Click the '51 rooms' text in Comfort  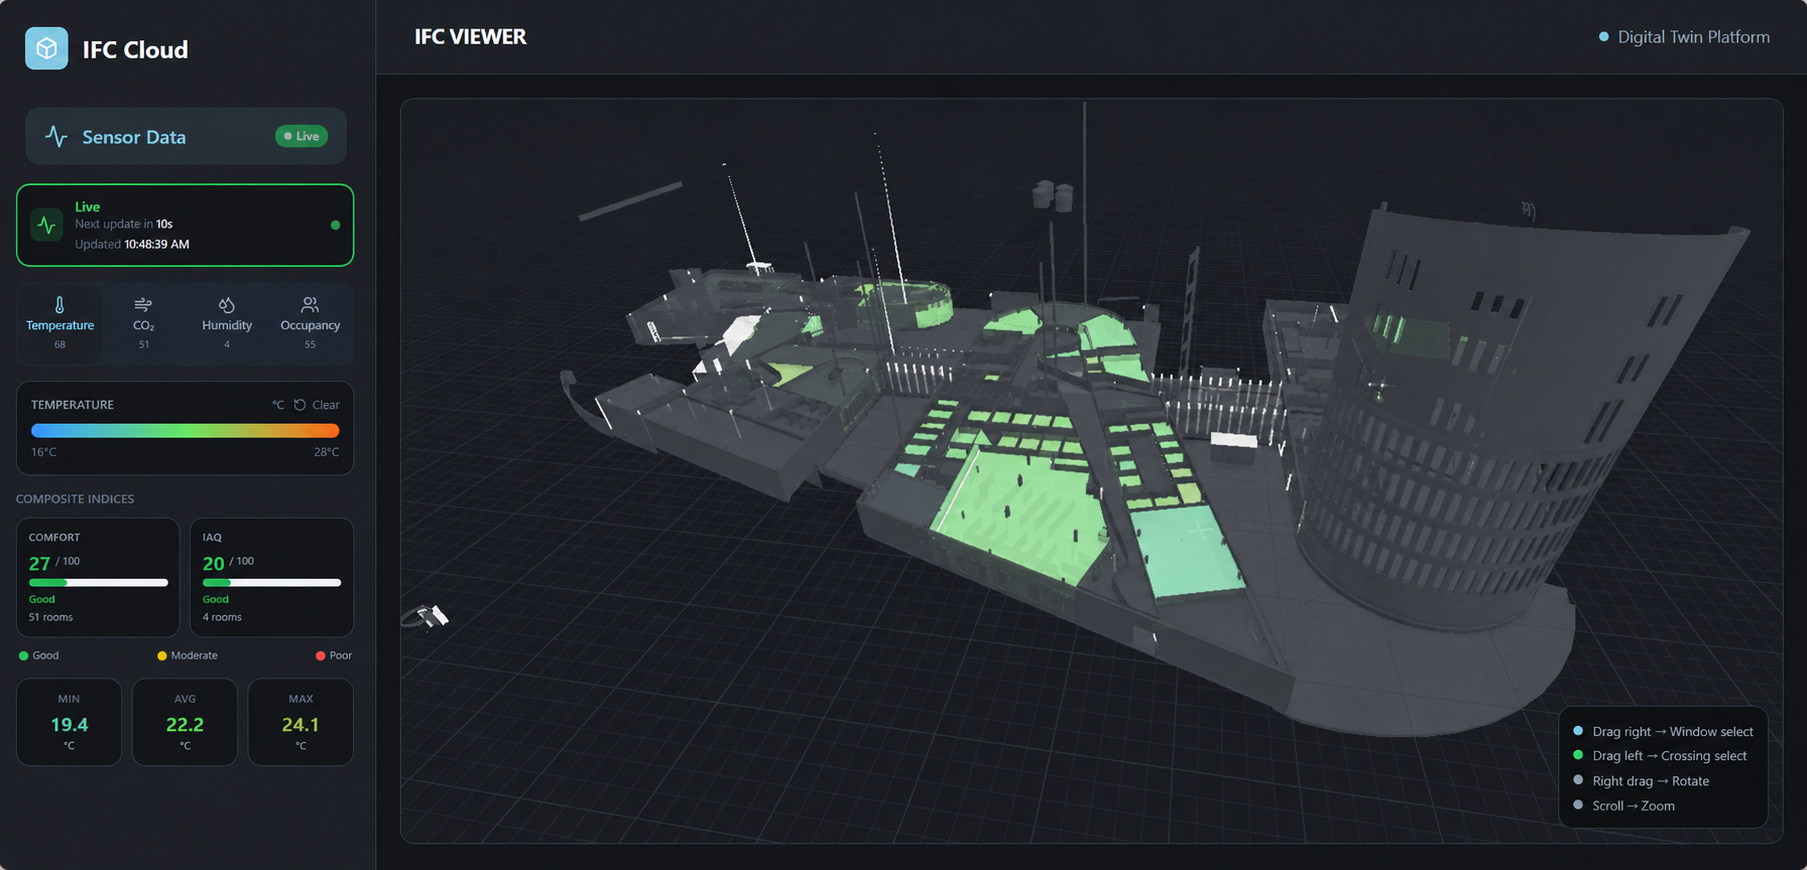tap(51, 617)
